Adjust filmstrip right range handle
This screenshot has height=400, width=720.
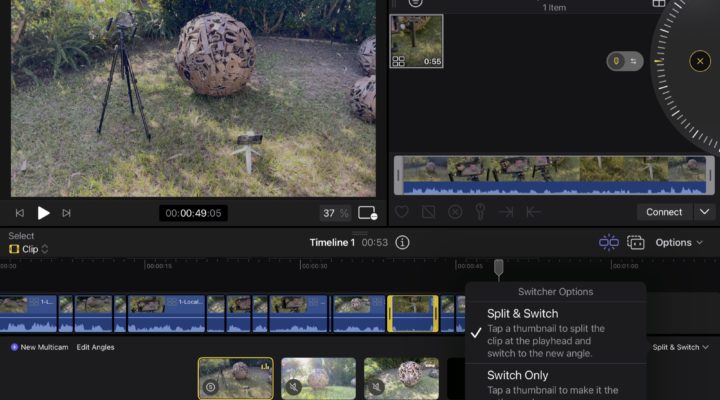pyautogui.click(x=710, y=175)
